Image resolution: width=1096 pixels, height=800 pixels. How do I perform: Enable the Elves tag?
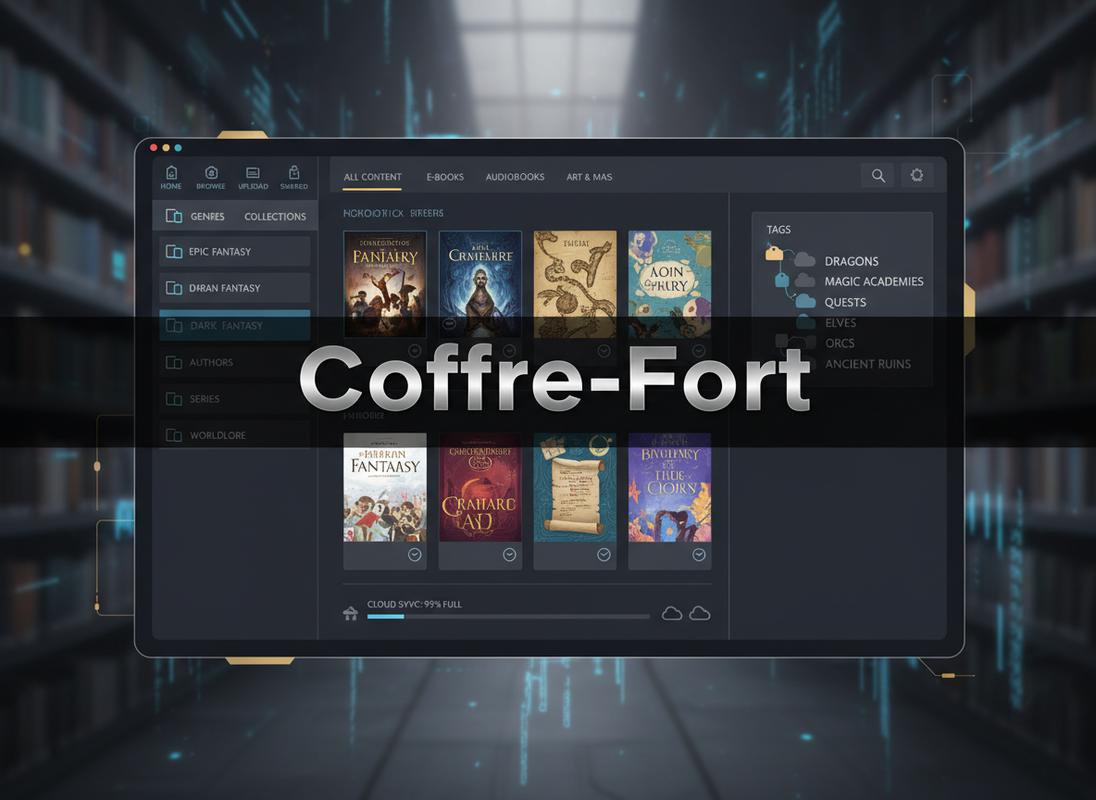(841, 322)
